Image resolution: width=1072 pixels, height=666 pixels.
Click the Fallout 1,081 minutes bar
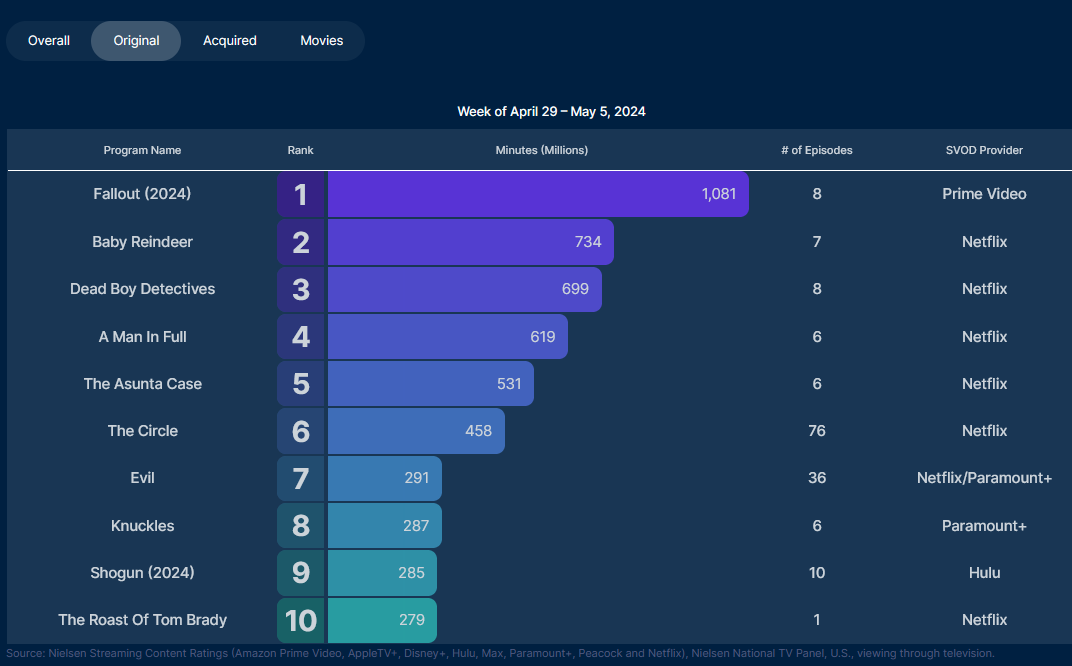click(x=538, y=194)
